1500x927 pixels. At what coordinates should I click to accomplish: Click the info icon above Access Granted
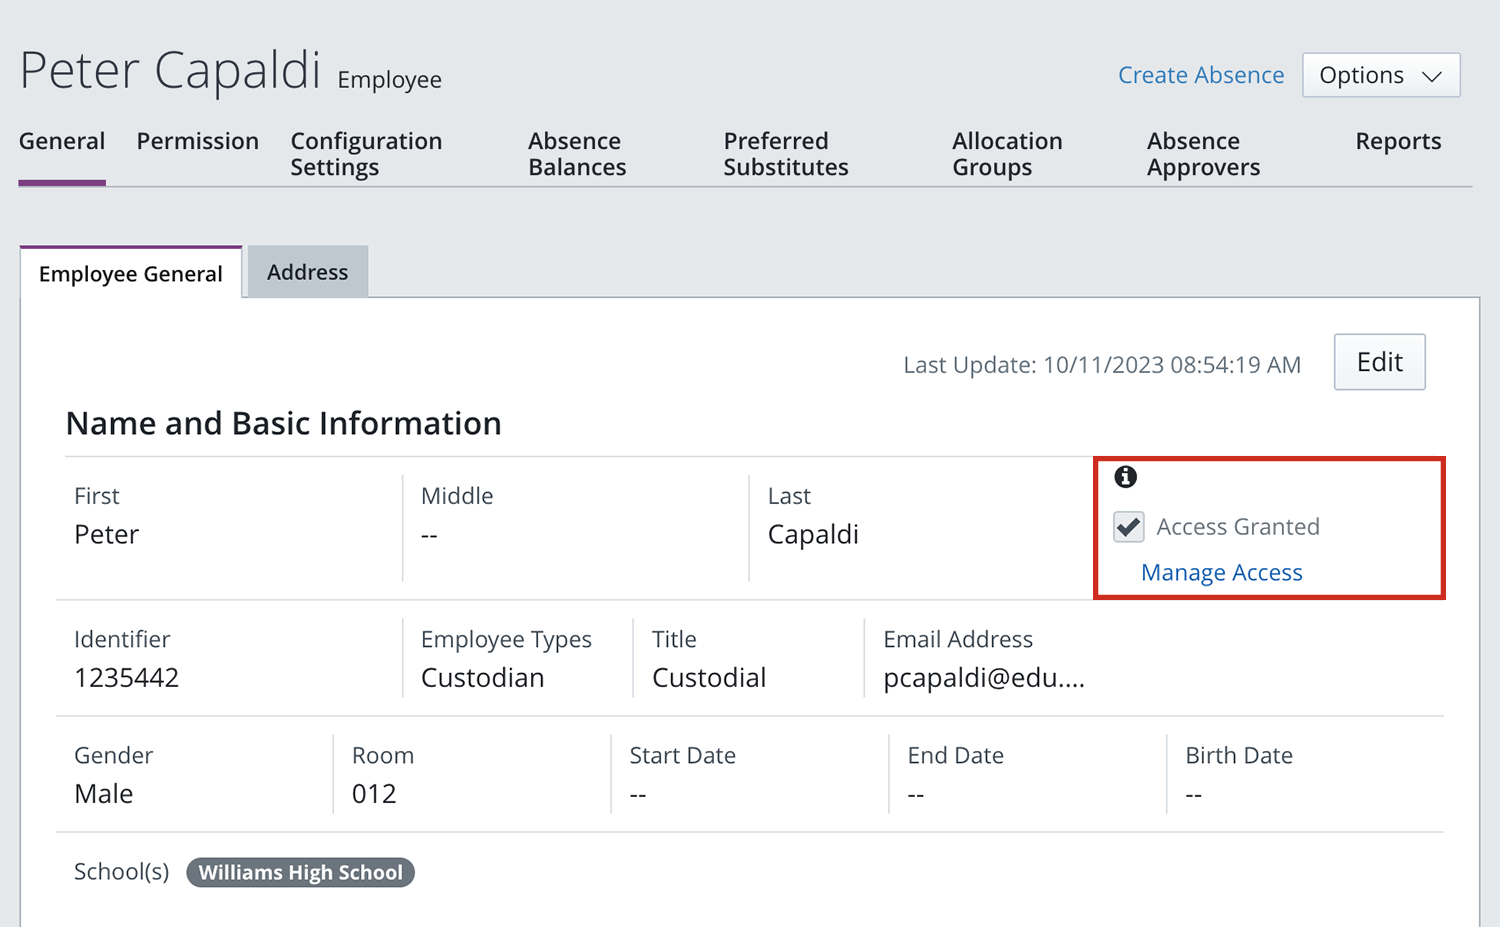coord(1125,477)
